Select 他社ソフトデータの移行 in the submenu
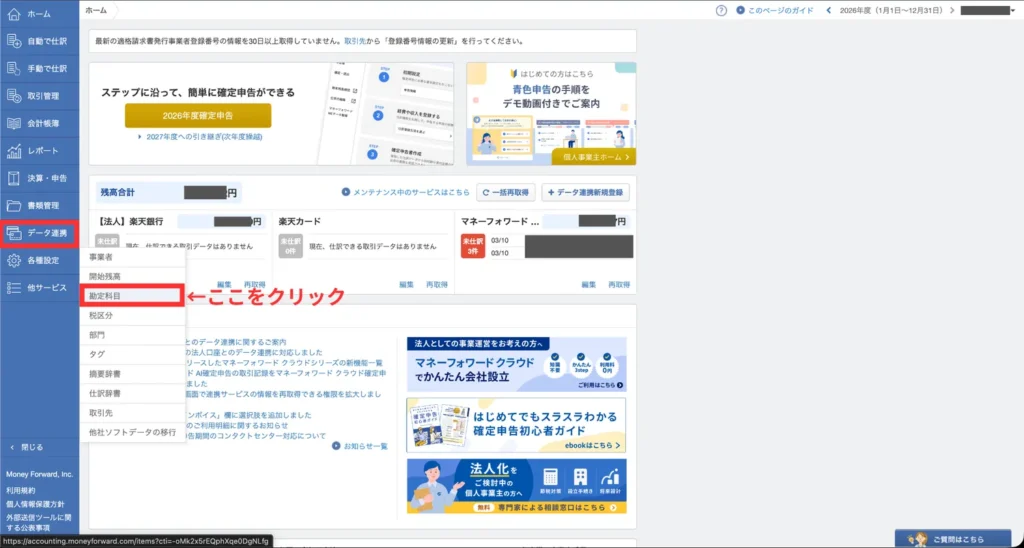1024x548 pixels. [133, 433]
